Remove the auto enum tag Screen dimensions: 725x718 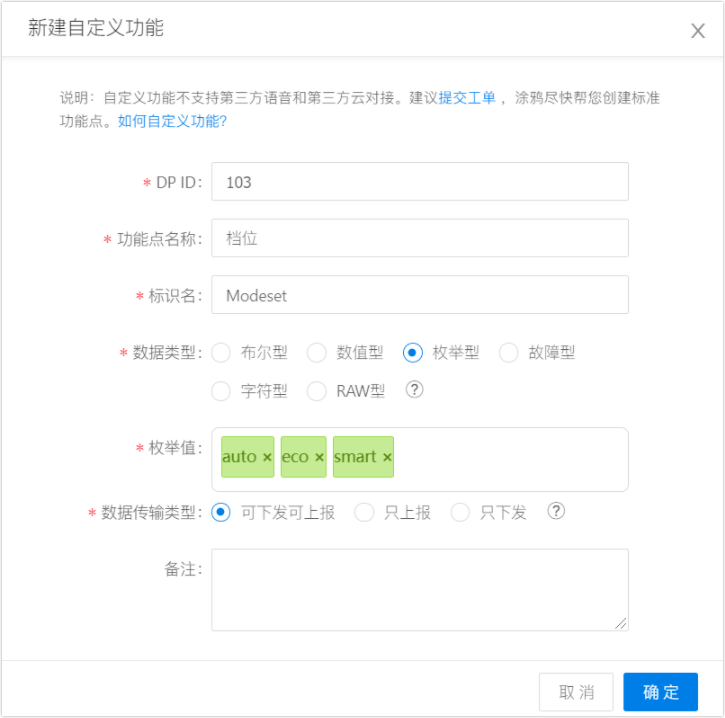click(x=267, y=457)
